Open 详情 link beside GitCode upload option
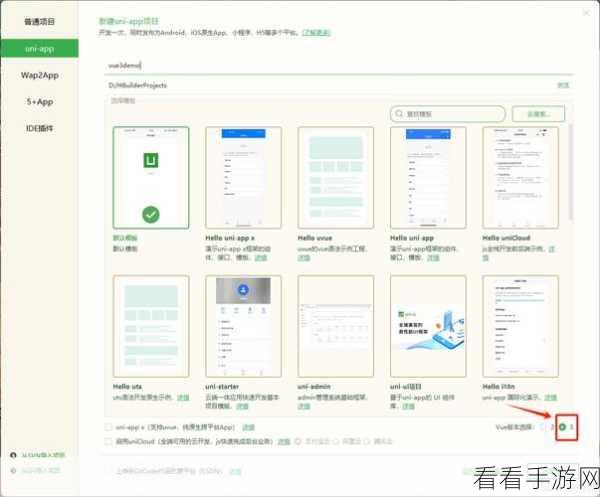The image size is (600, 497). (x=235, y=471)
